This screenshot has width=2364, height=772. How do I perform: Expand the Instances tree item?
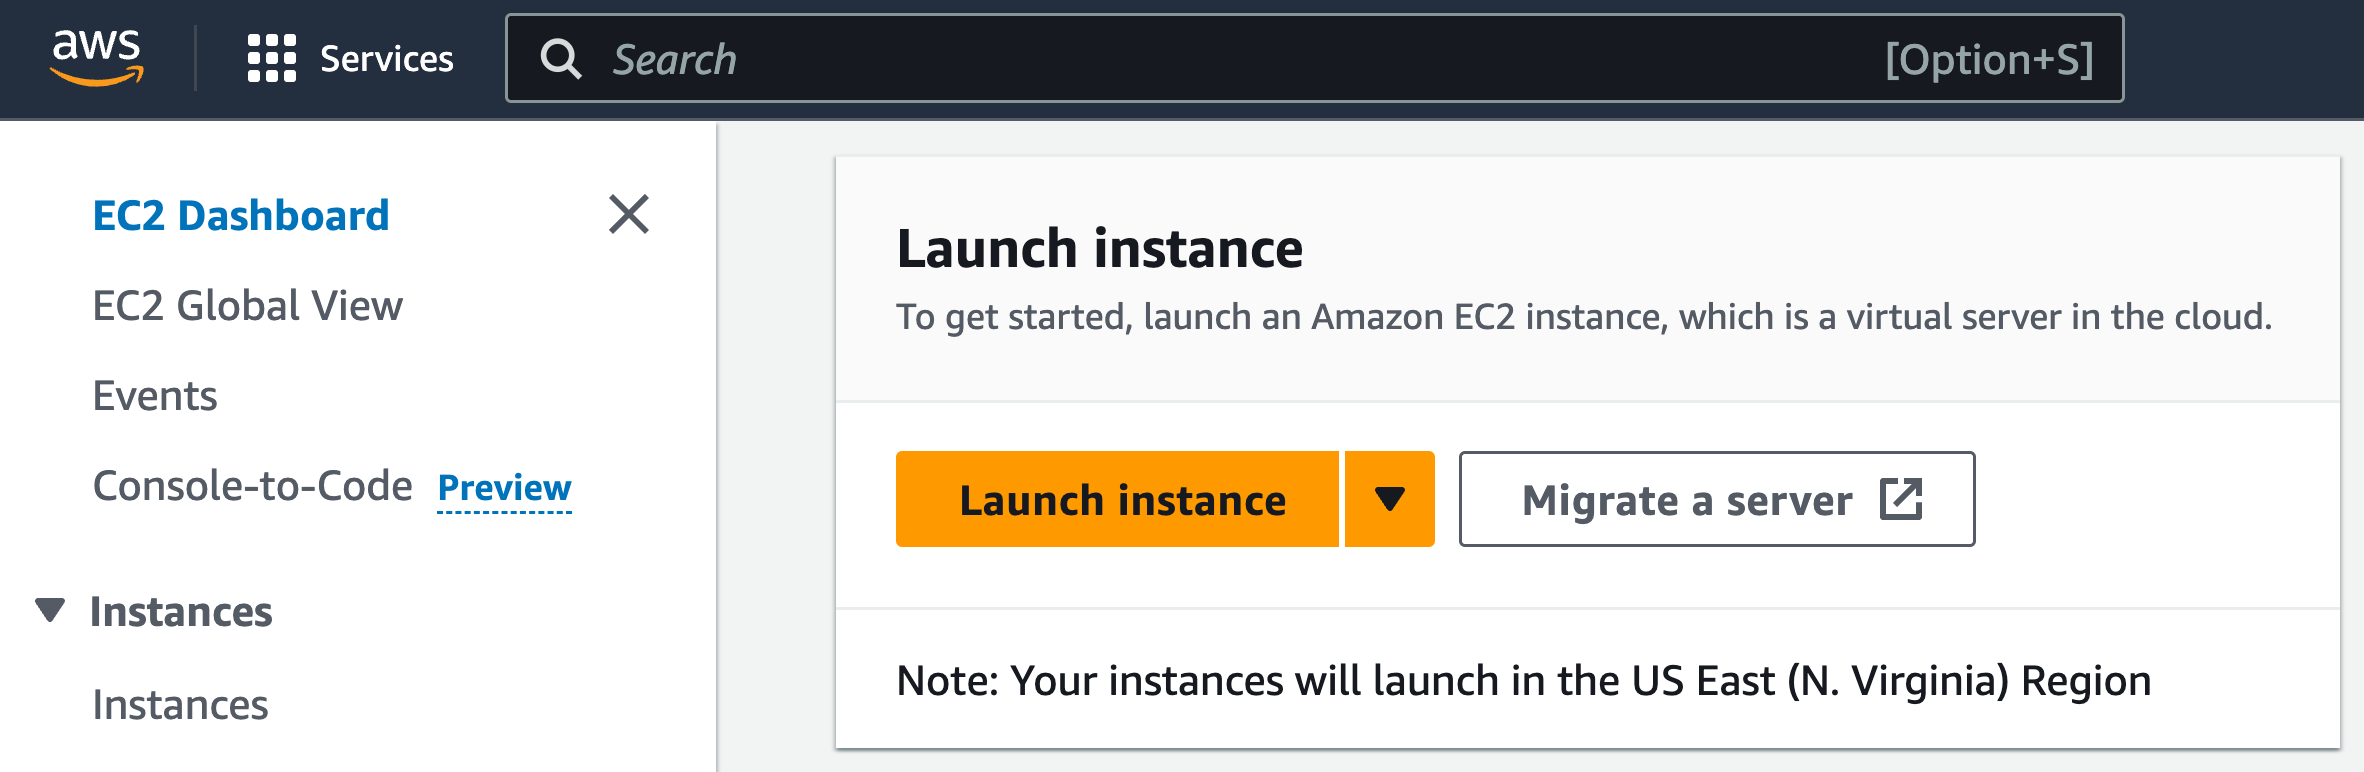(183, 611)
